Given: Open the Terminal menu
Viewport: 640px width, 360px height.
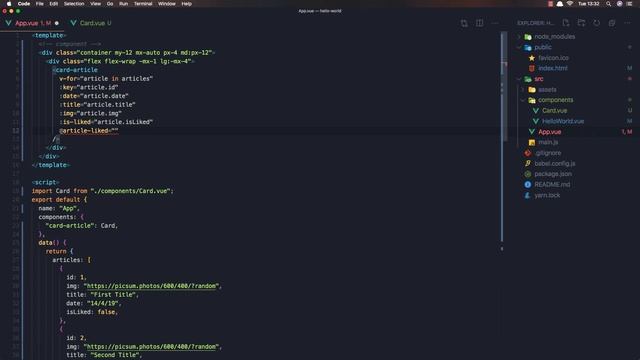Looking at the screenshot, I should point(143,4).
